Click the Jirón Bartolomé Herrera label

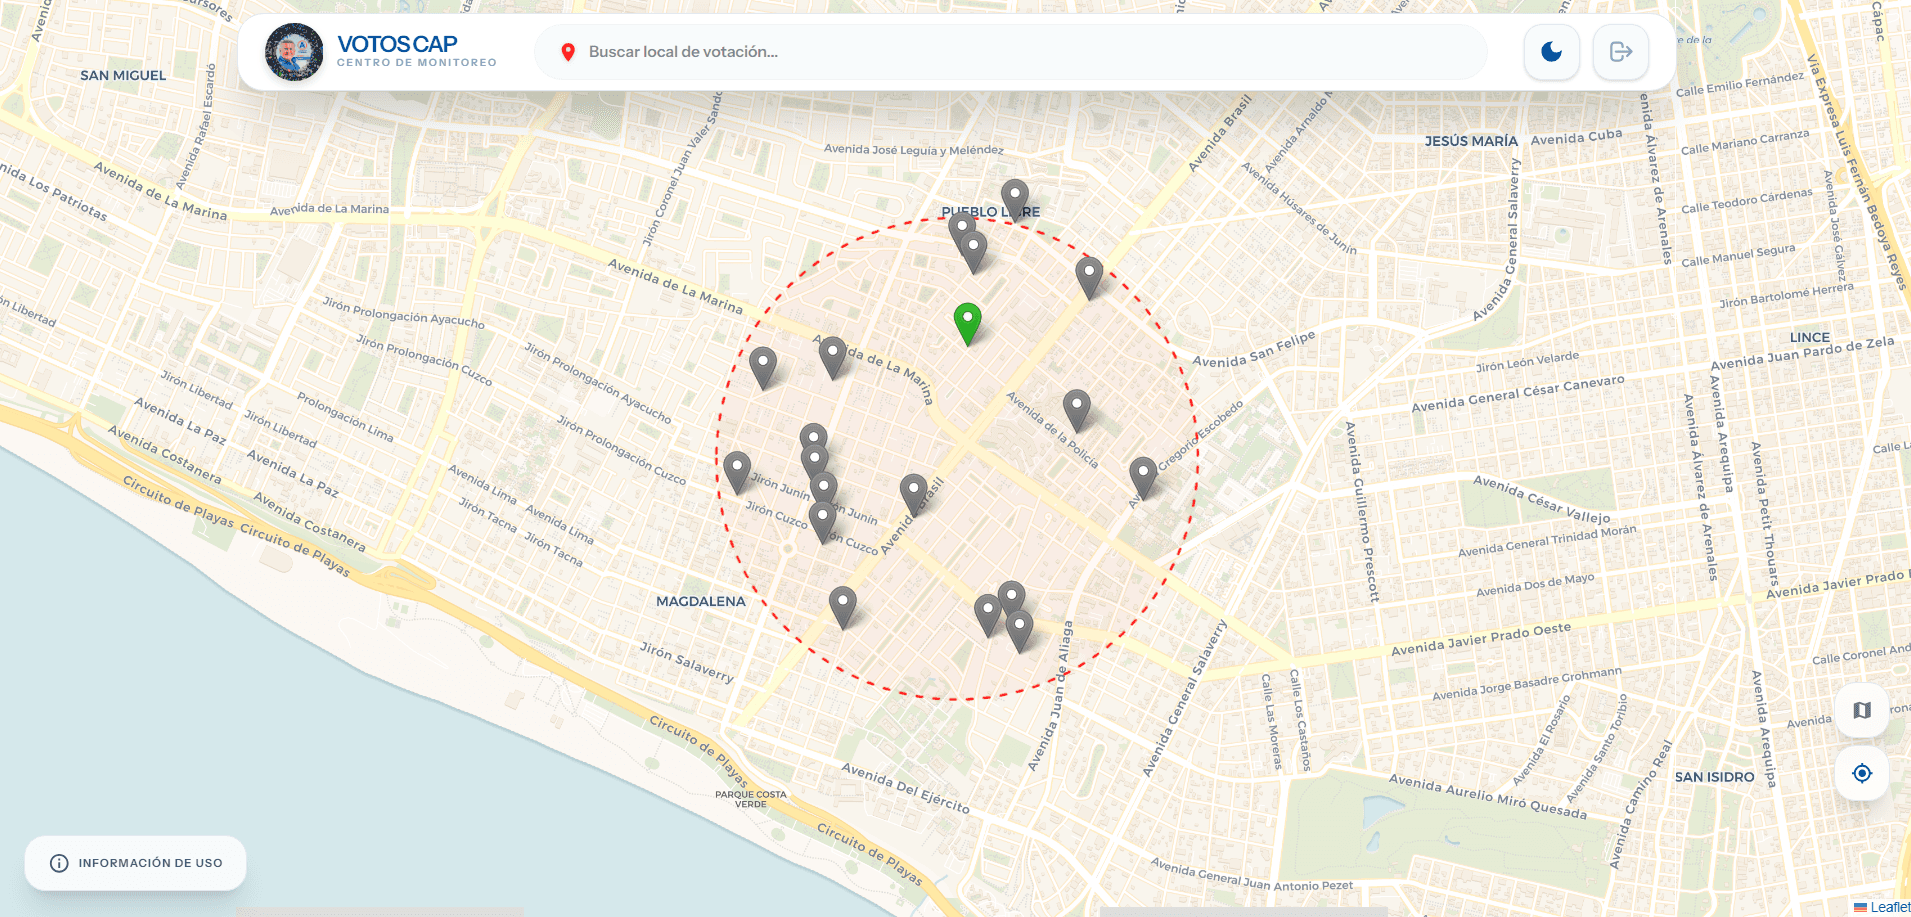tap(1786, 296)
